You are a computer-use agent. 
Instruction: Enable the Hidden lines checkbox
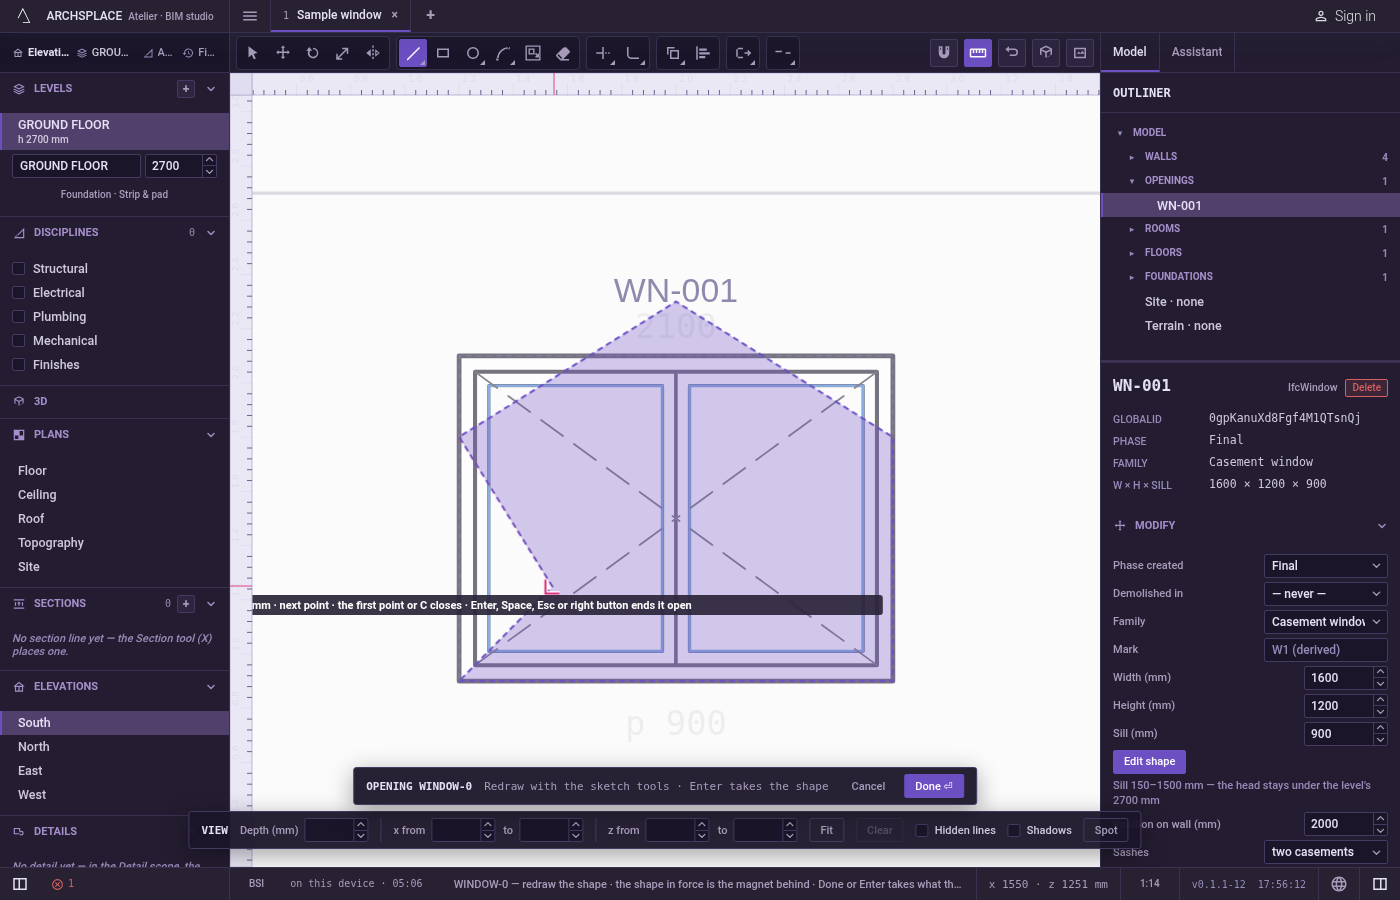[922, 830]
